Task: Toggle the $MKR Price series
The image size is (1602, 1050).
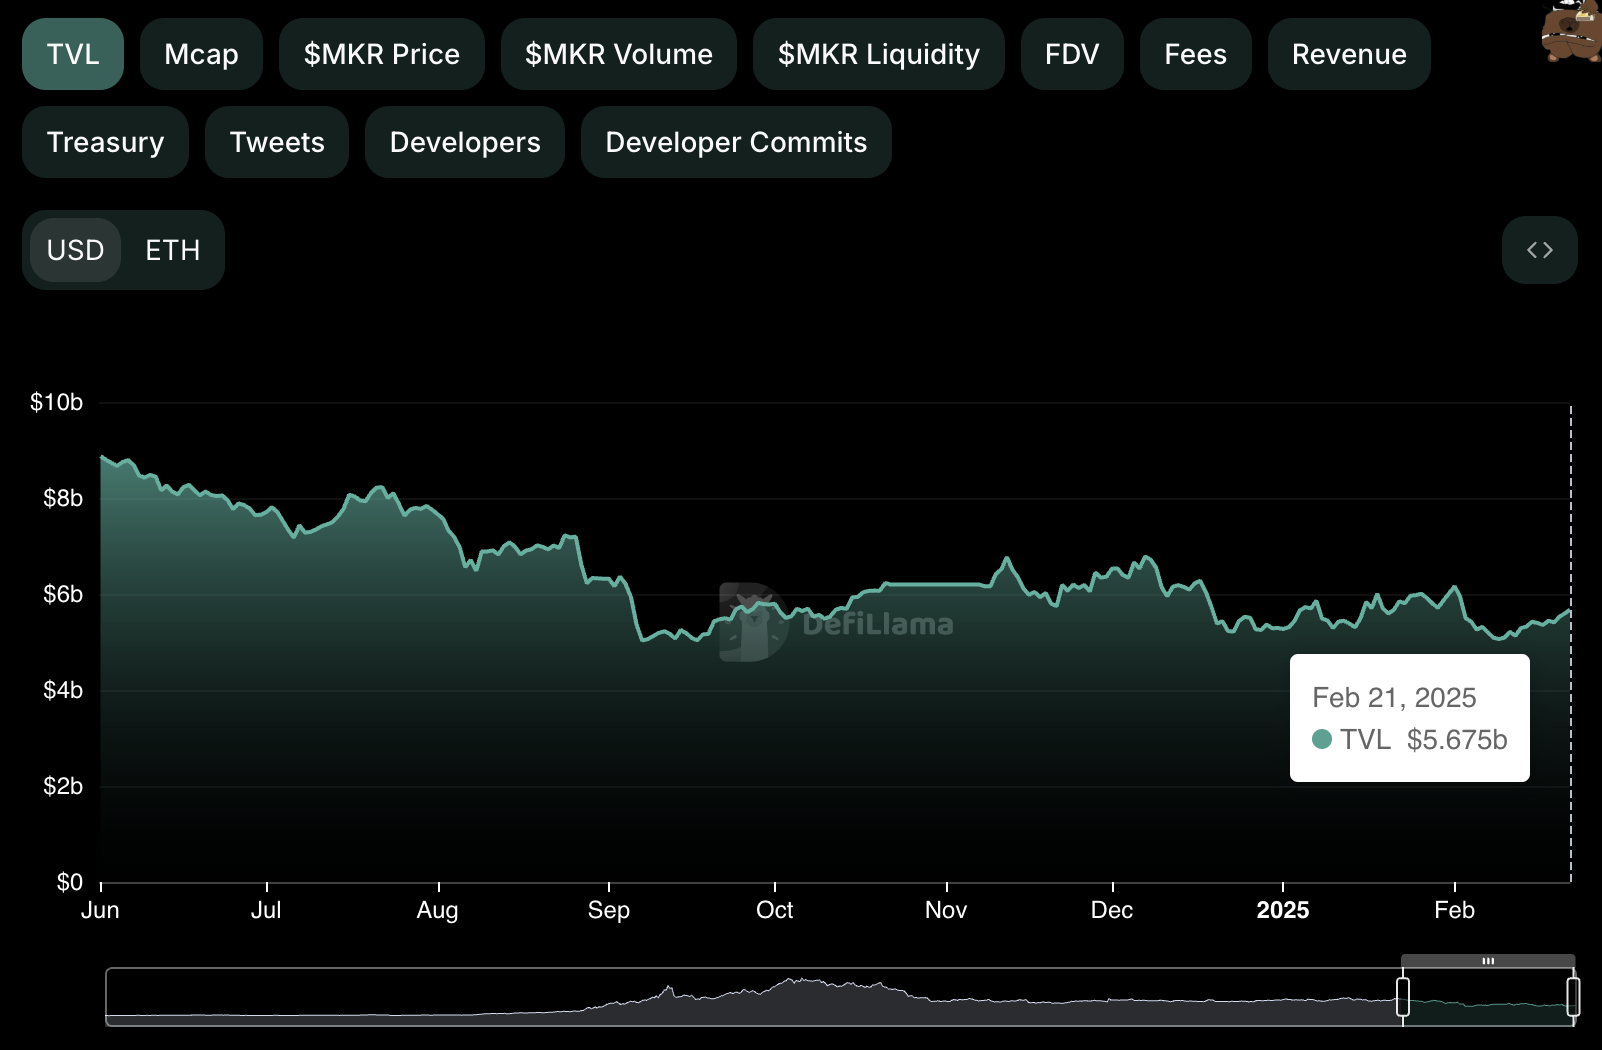Action: tap(381, 54)
